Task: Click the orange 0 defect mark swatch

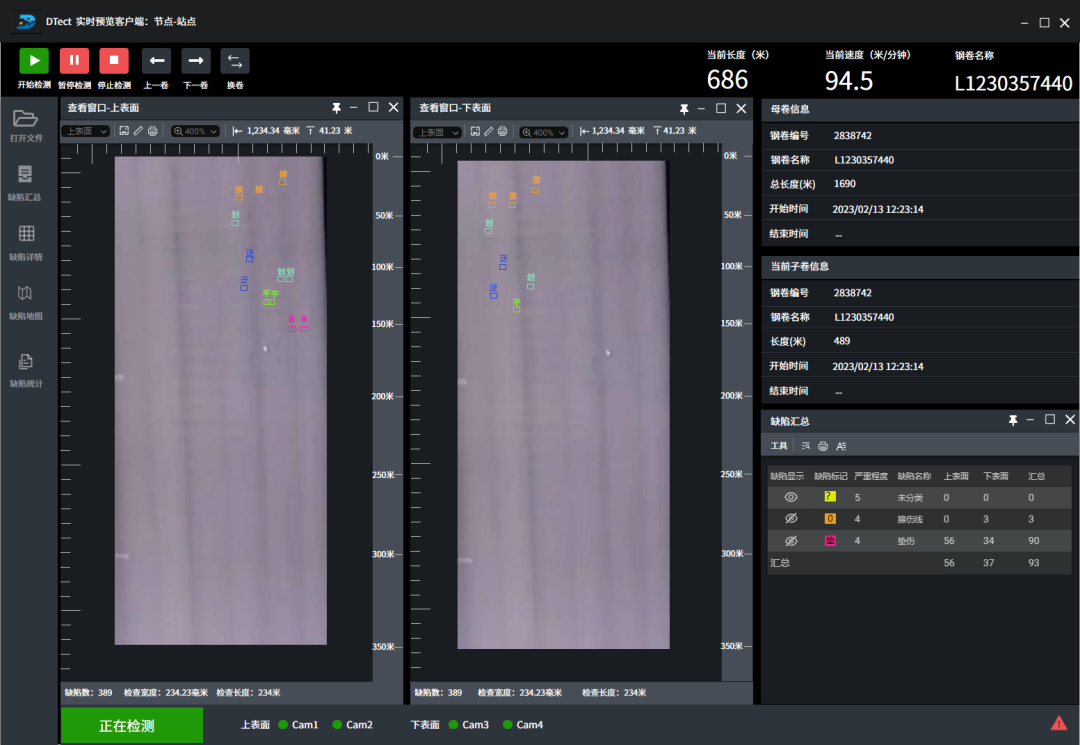Action: coord(830,518)
